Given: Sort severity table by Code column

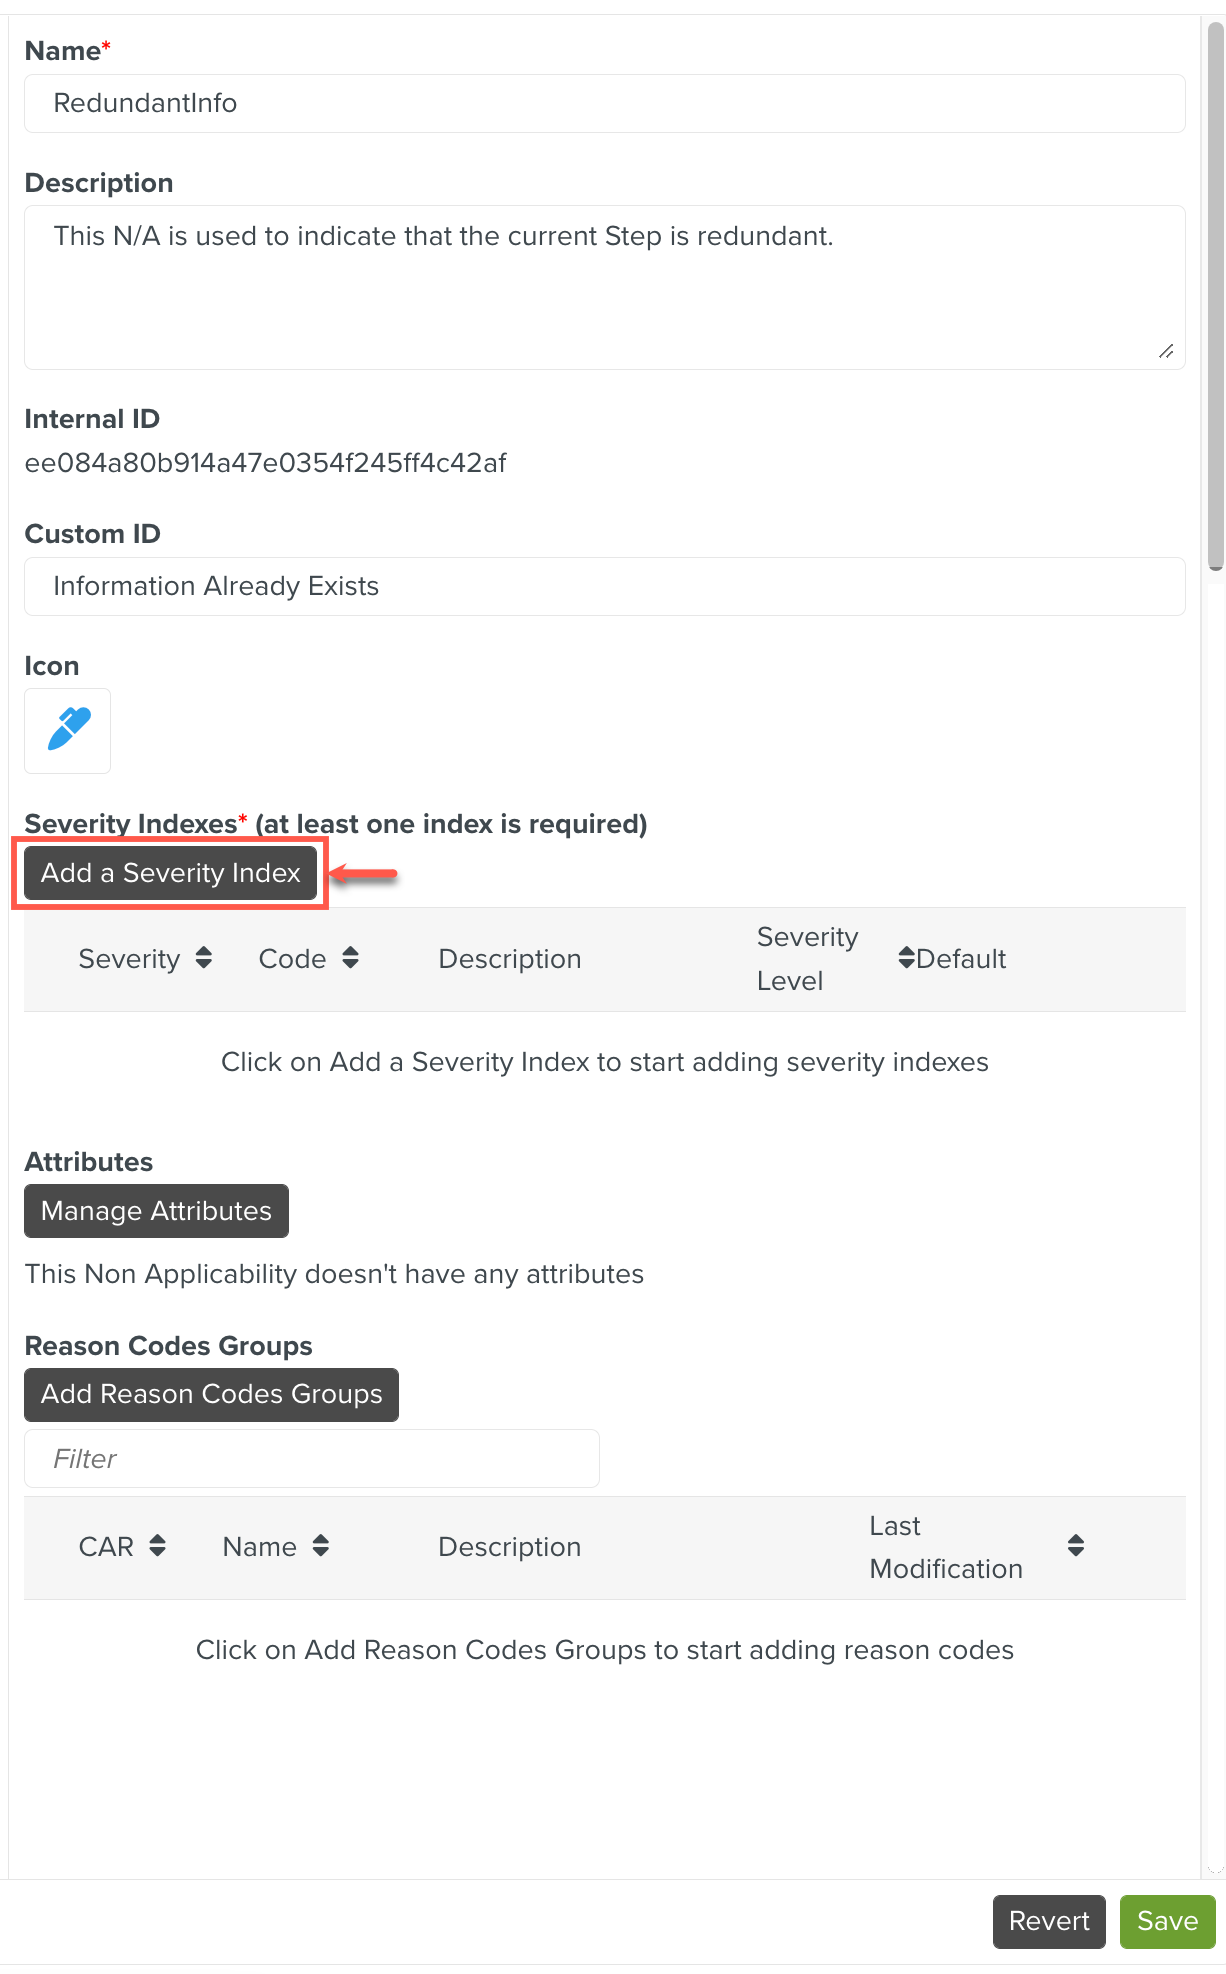Looking at the screenshot, I should (x=350, y=958).
